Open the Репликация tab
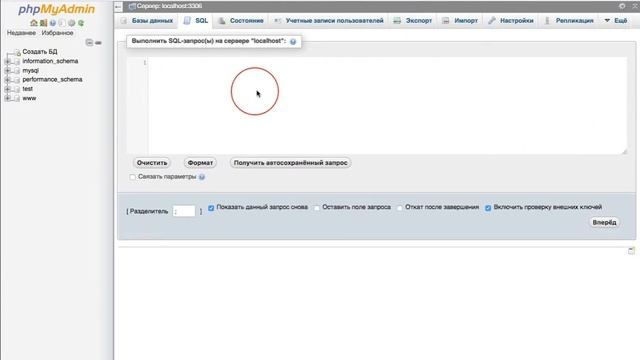Viewport: 640px width, 360px height. point(569,20)
